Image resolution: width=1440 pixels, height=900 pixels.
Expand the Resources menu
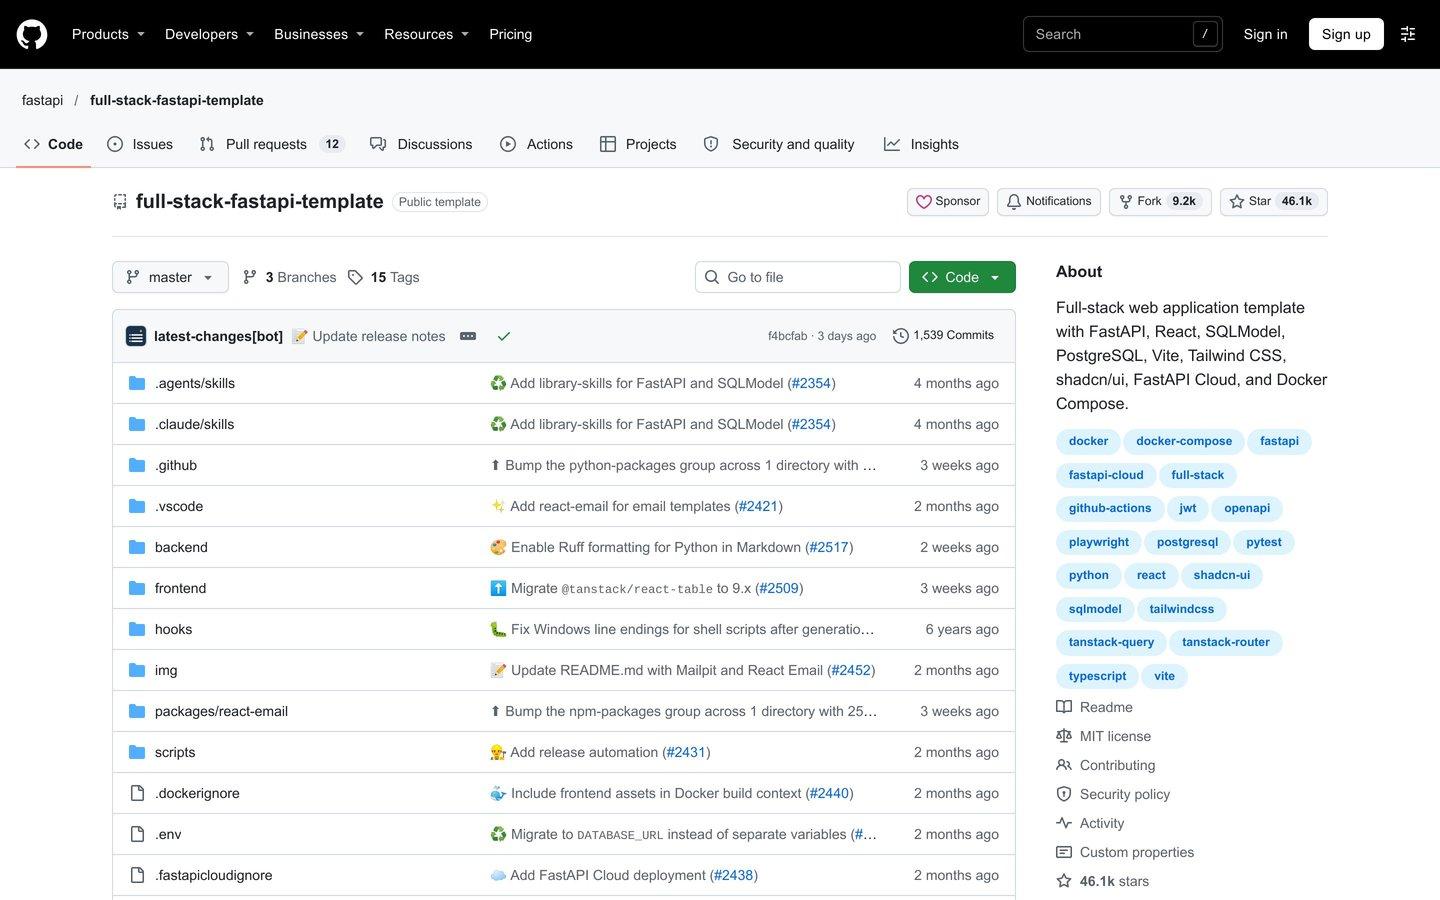(426, 34)
